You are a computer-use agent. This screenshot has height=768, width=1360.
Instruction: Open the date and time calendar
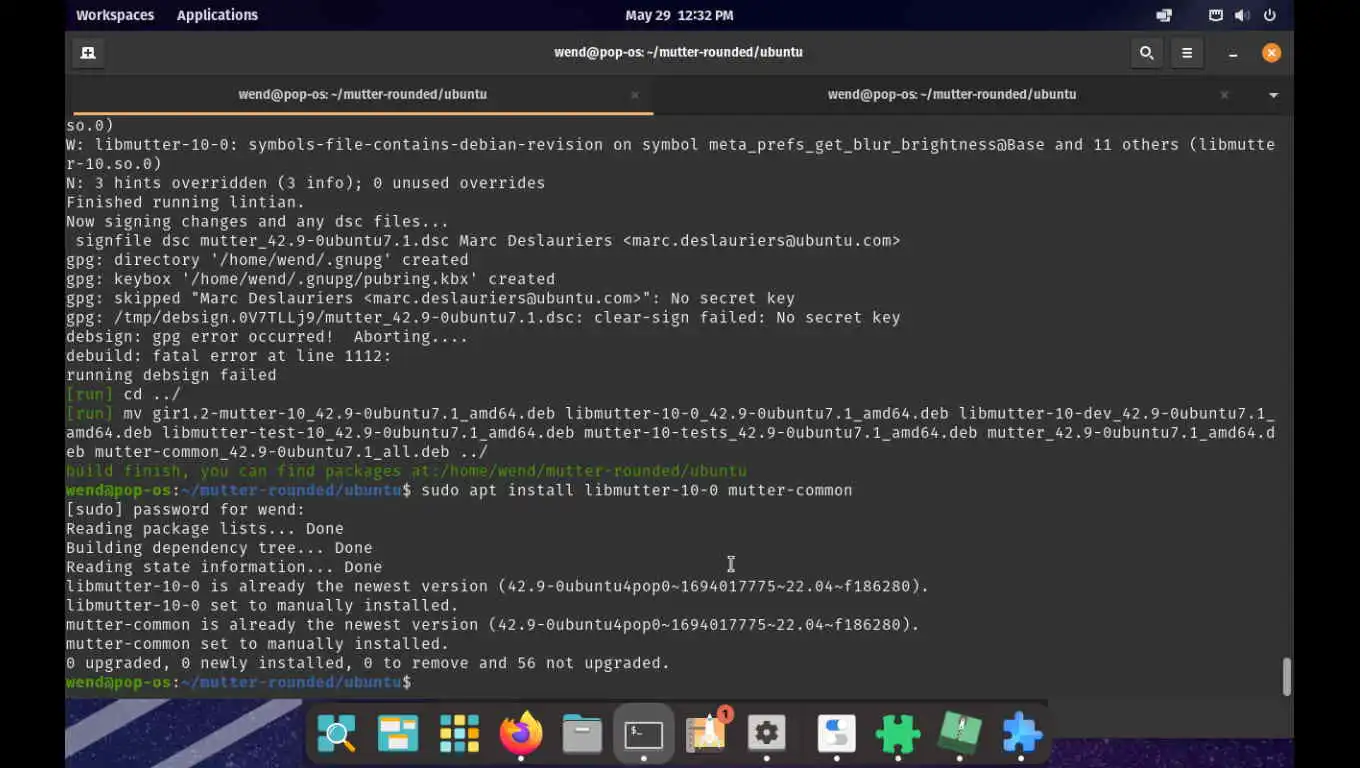point(679,15)
